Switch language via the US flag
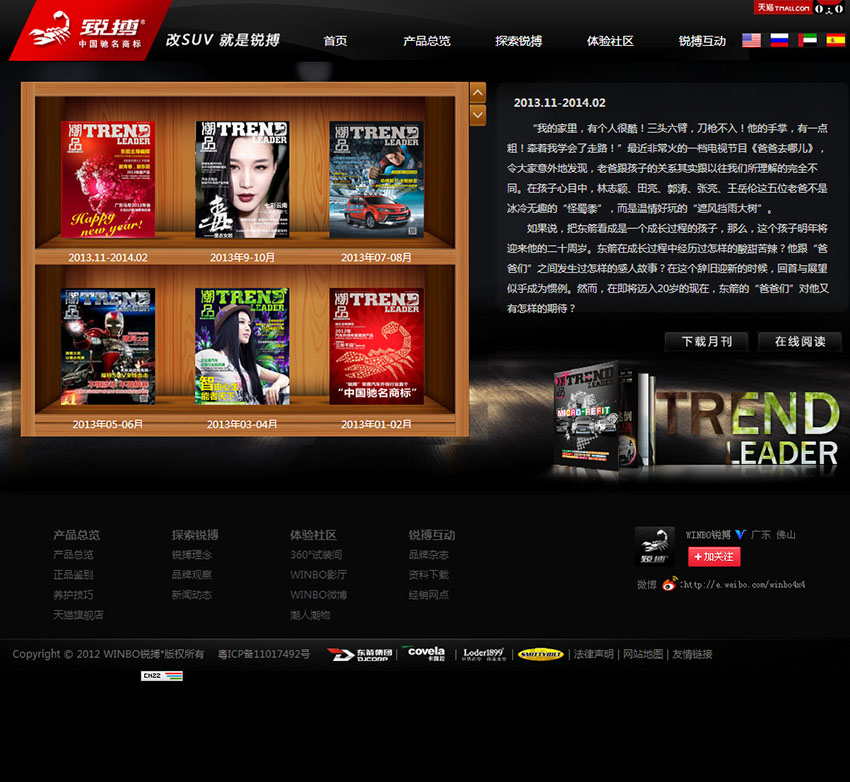This screenshot has height=782, width=850. 751,40
